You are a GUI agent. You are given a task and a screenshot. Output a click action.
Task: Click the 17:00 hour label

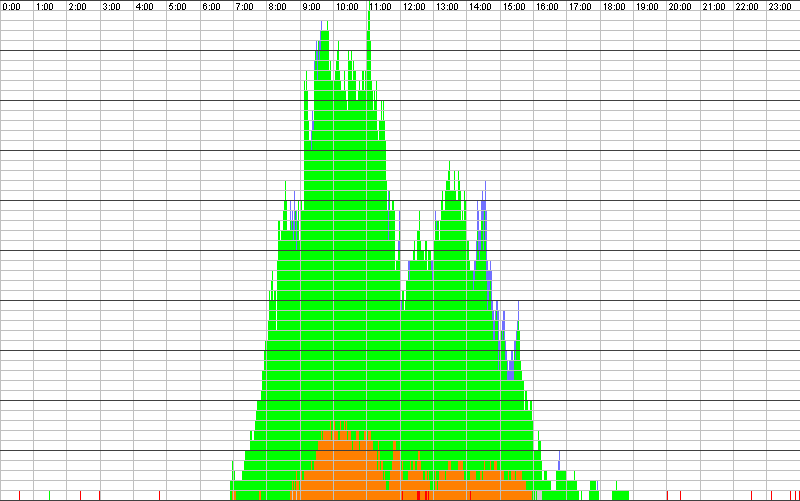pos(580,7)
